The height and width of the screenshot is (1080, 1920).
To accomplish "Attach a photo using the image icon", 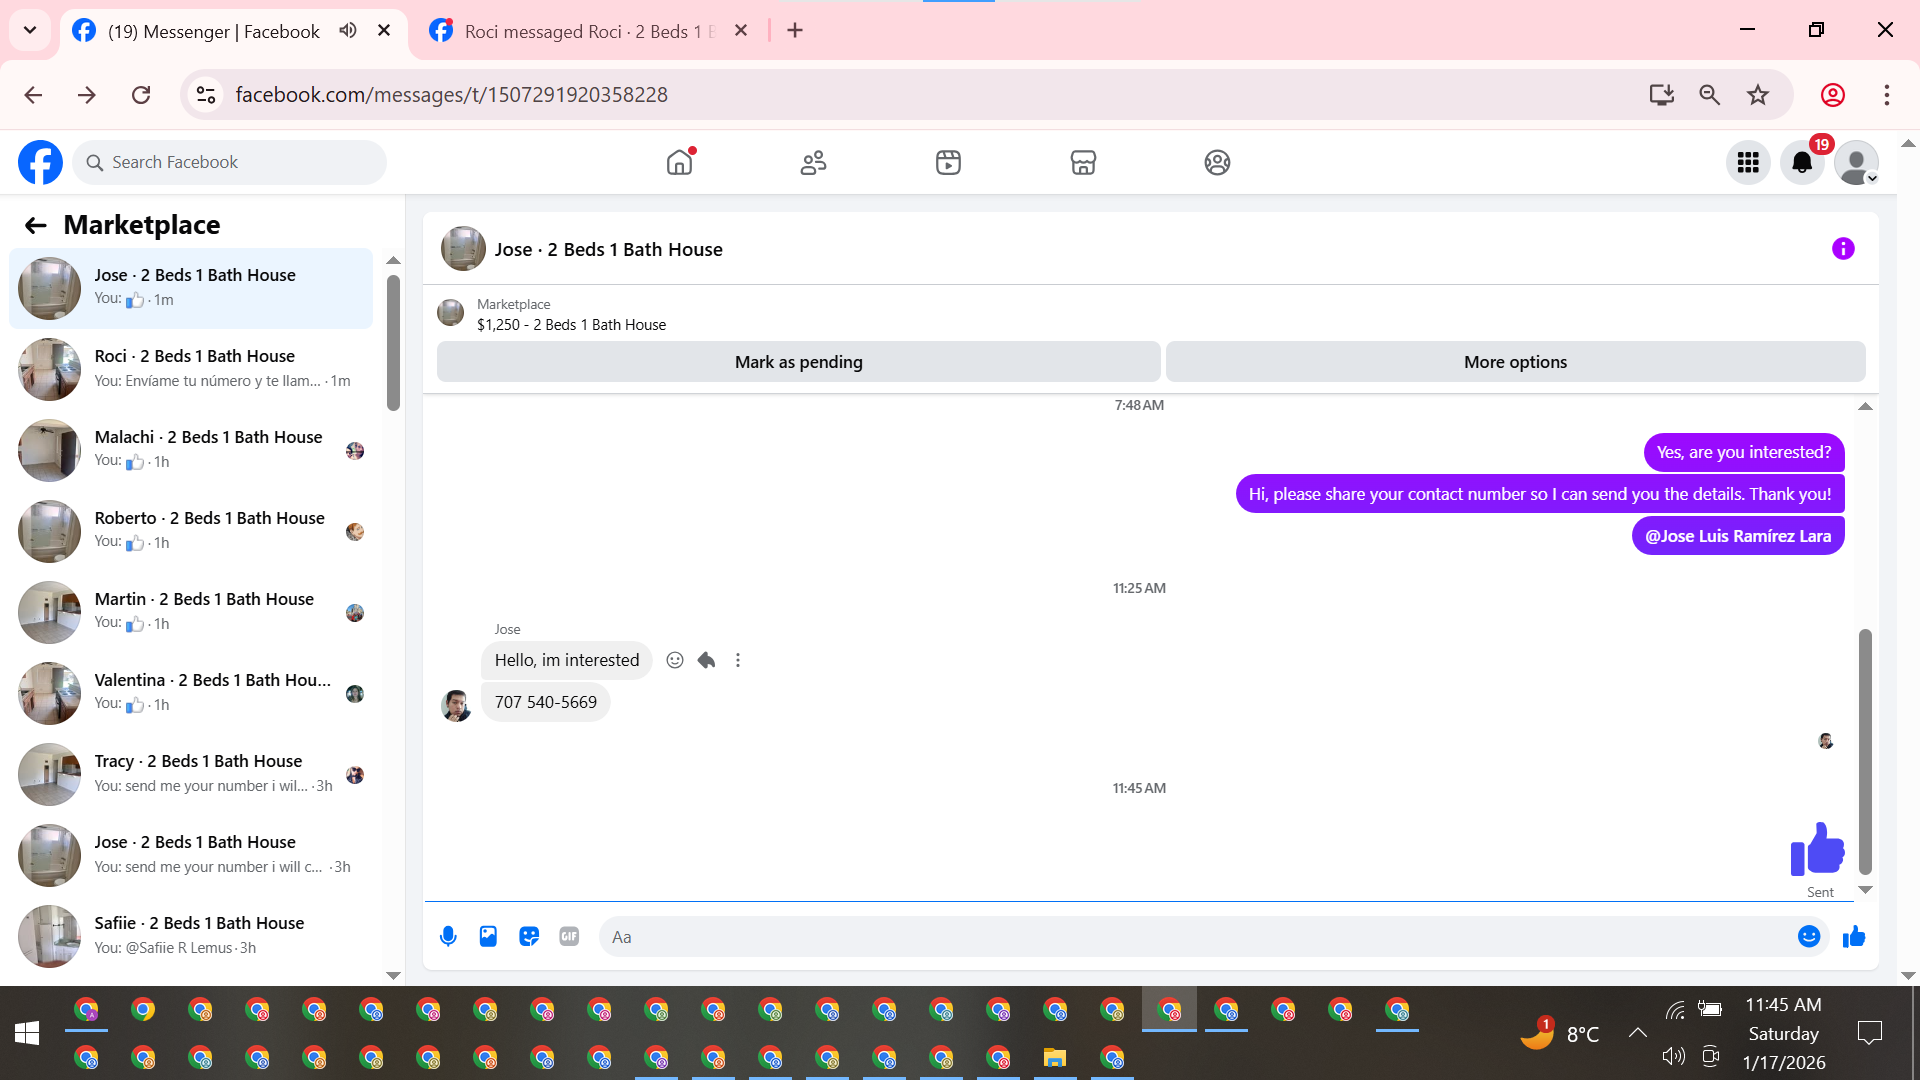I will pos(488,937).
